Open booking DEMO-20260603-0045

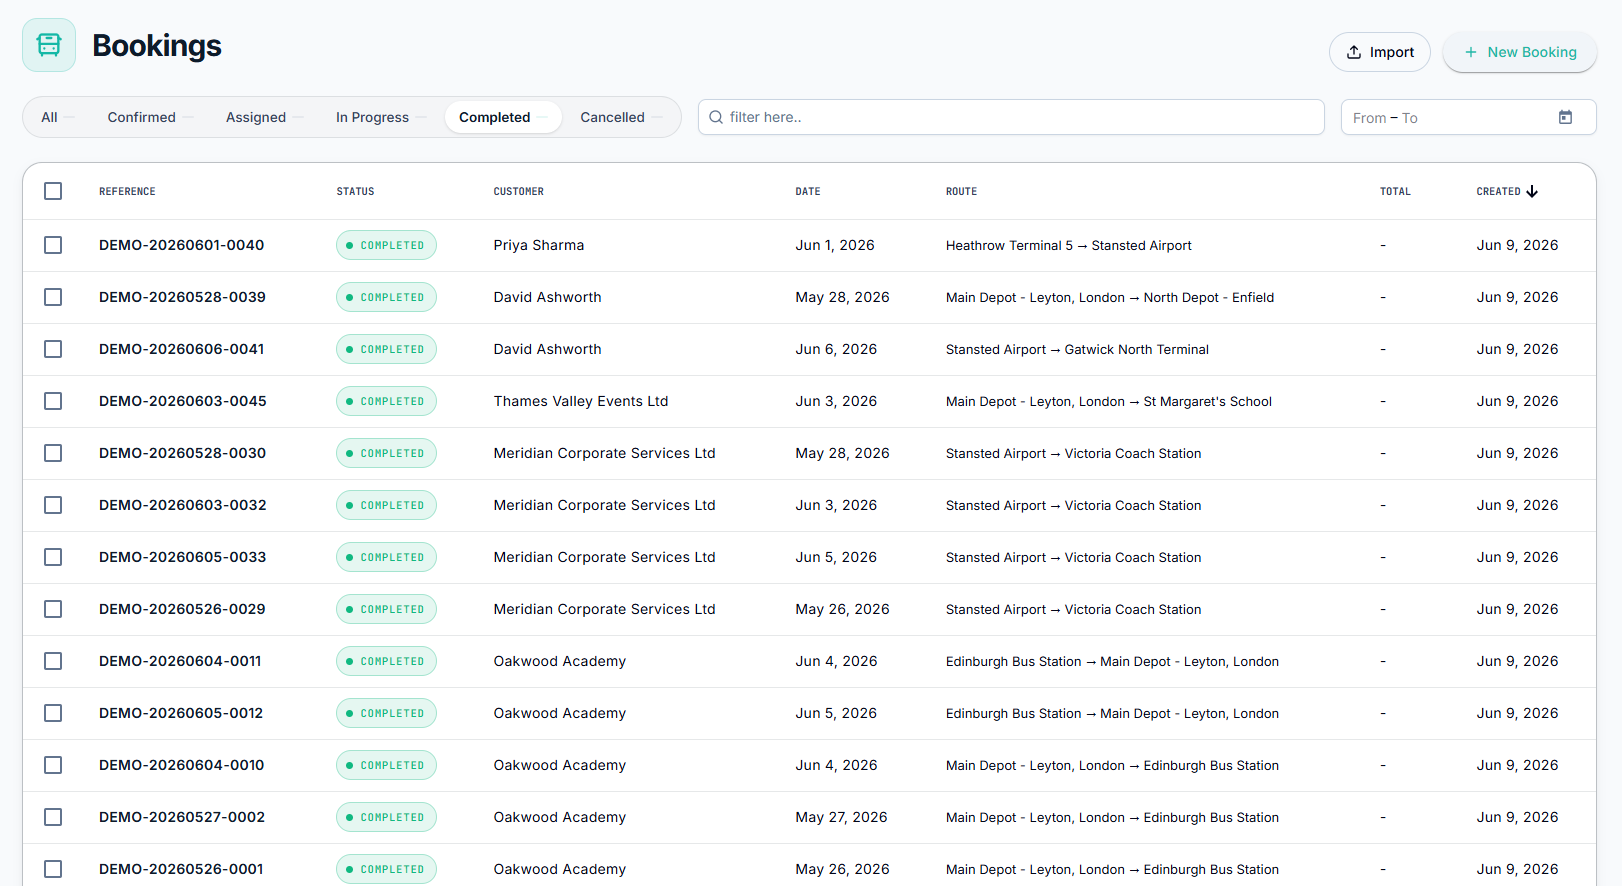coord(182,401)
